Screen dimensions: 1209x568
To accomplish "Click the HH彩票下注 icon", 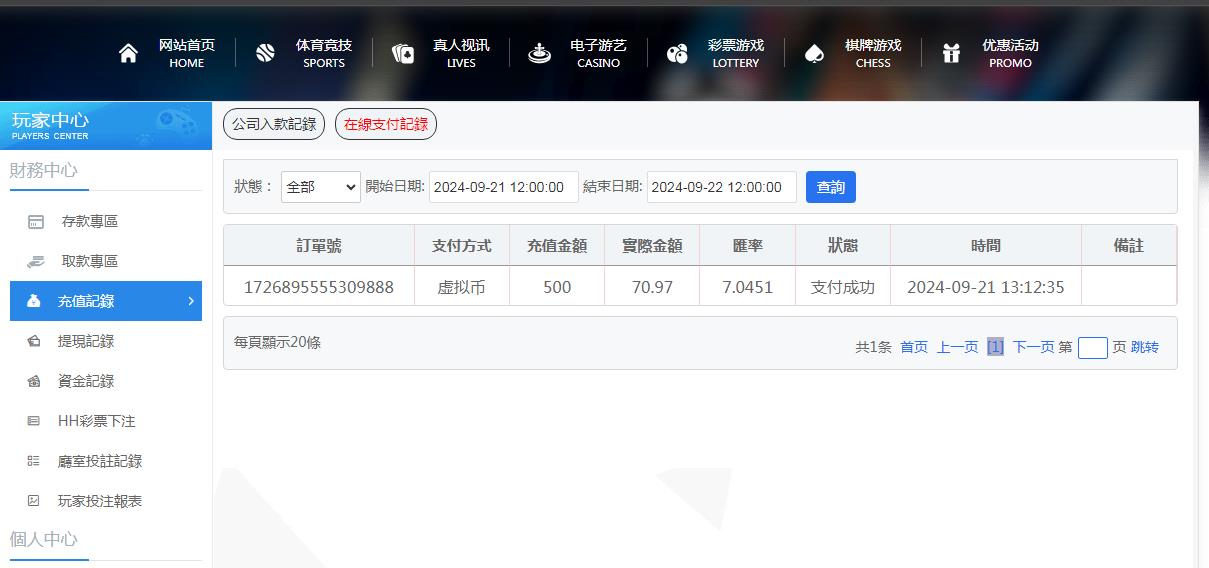I will [x=34, y=421].
